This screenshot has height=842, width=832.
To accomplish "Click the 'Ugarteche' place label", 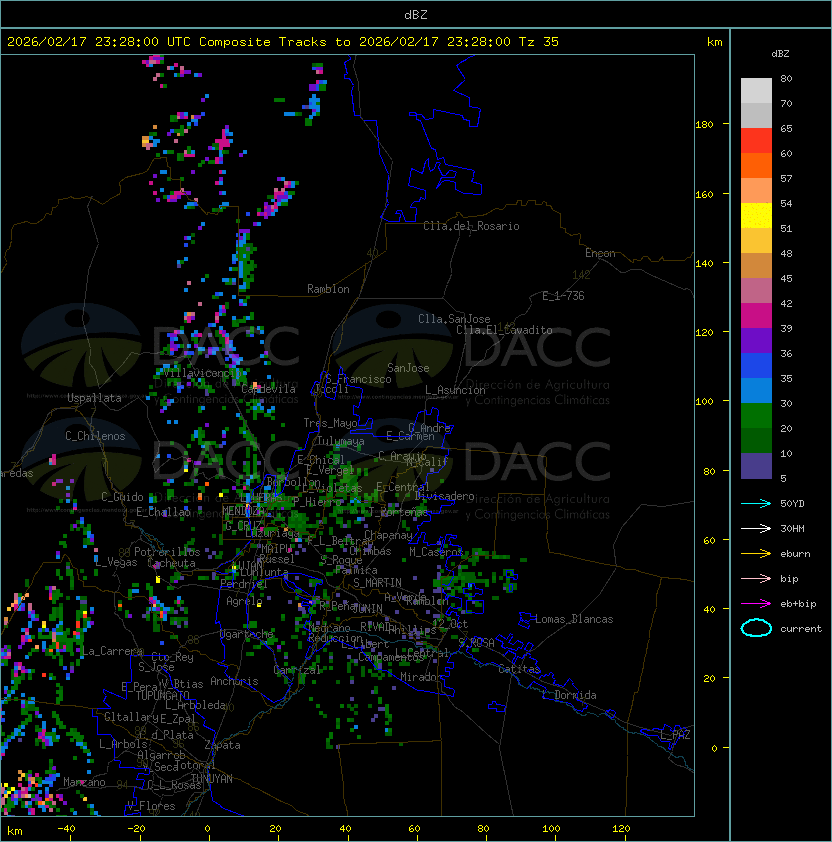I will (x=247, y=634).
